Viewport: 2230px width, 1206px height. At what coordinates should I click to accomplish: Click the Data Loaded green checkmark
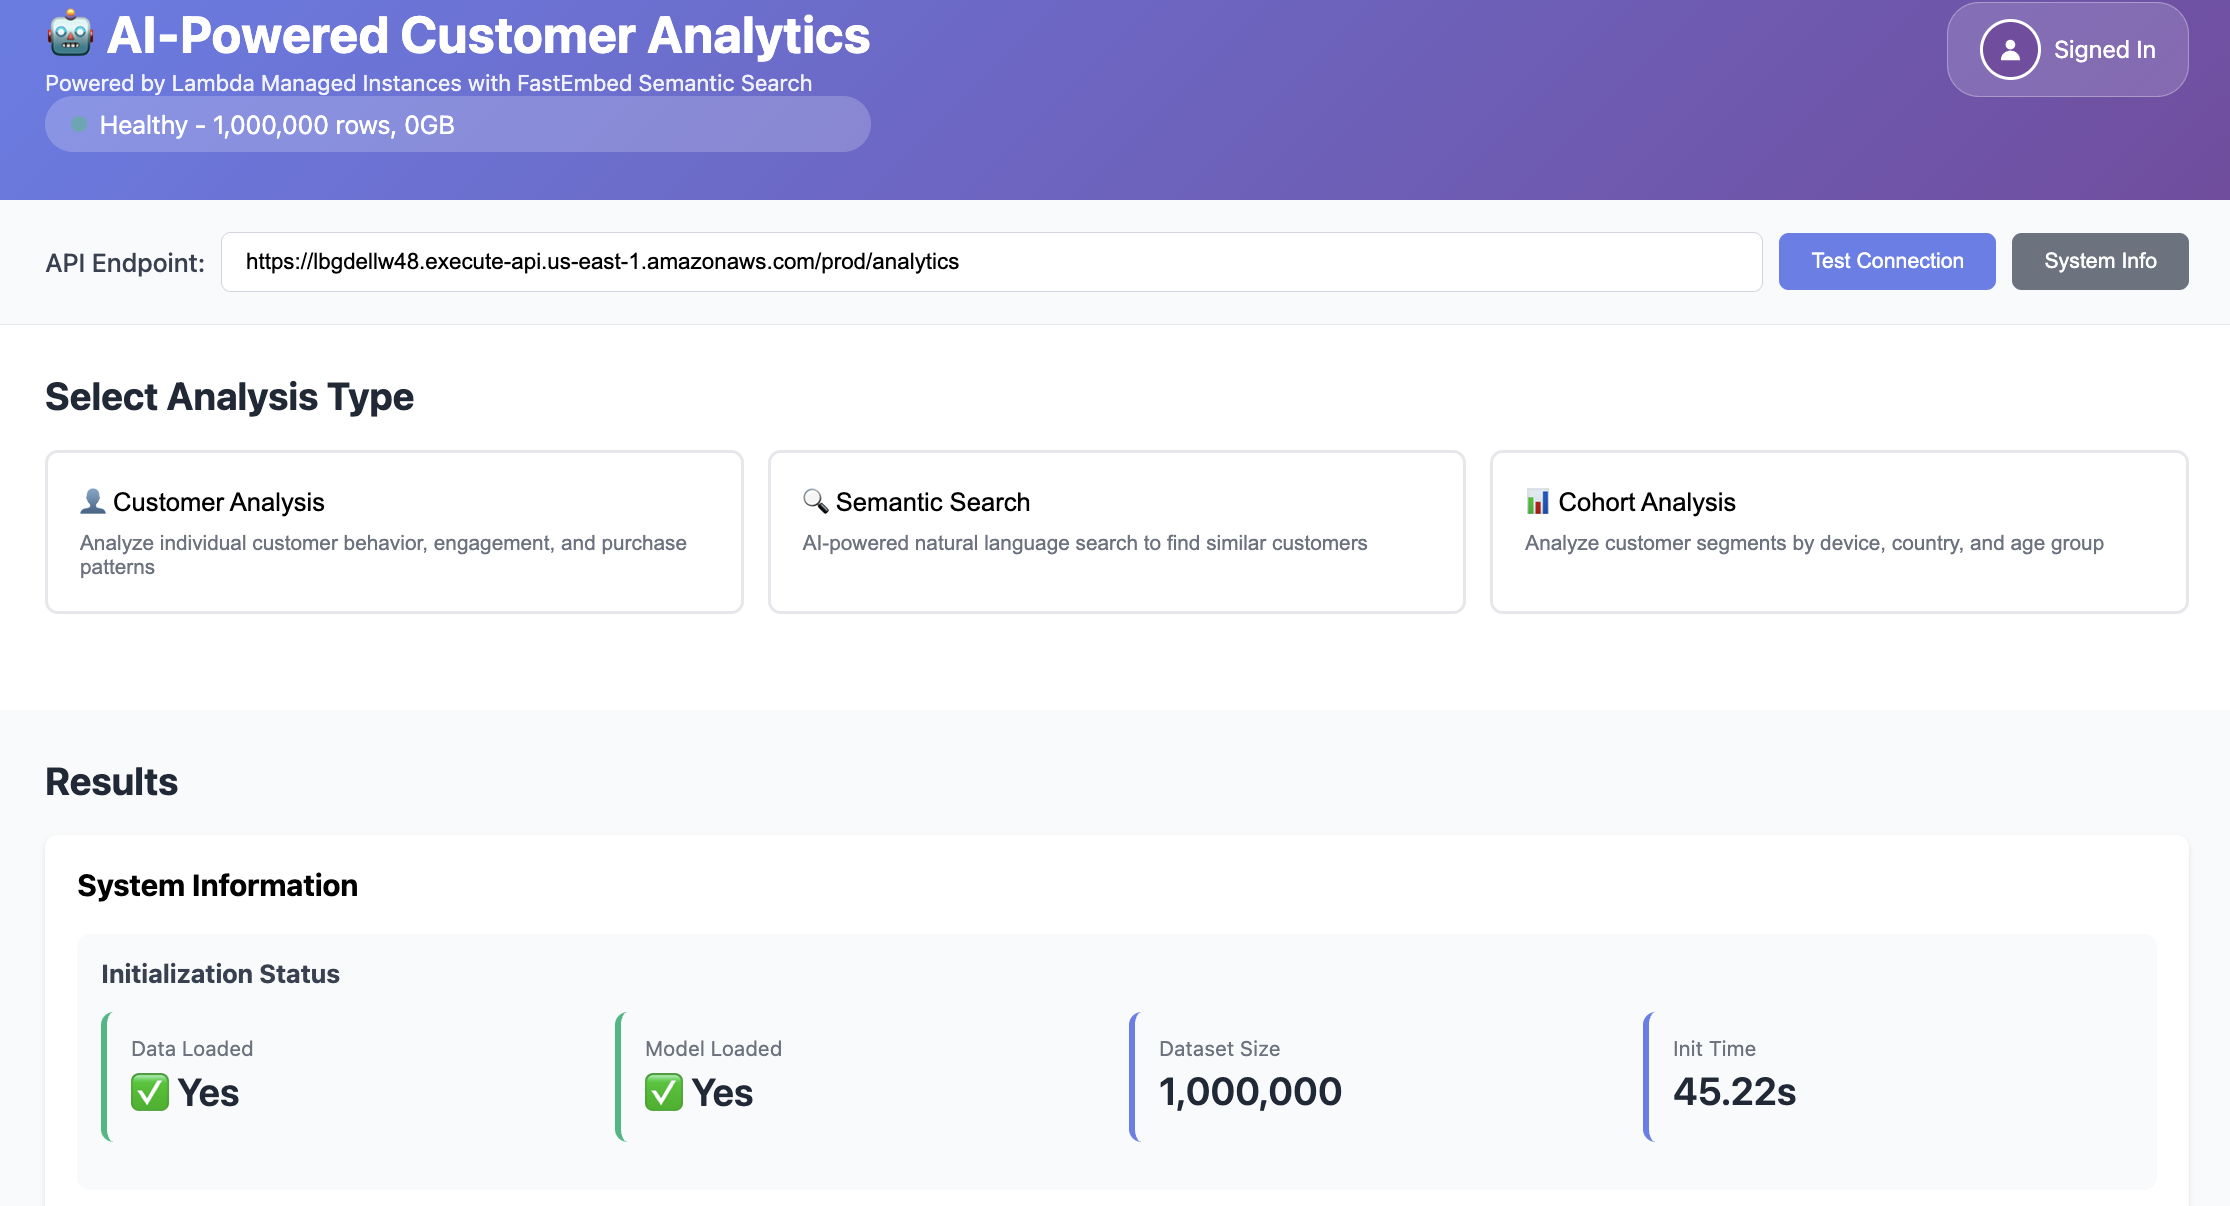pos(150,1092)
